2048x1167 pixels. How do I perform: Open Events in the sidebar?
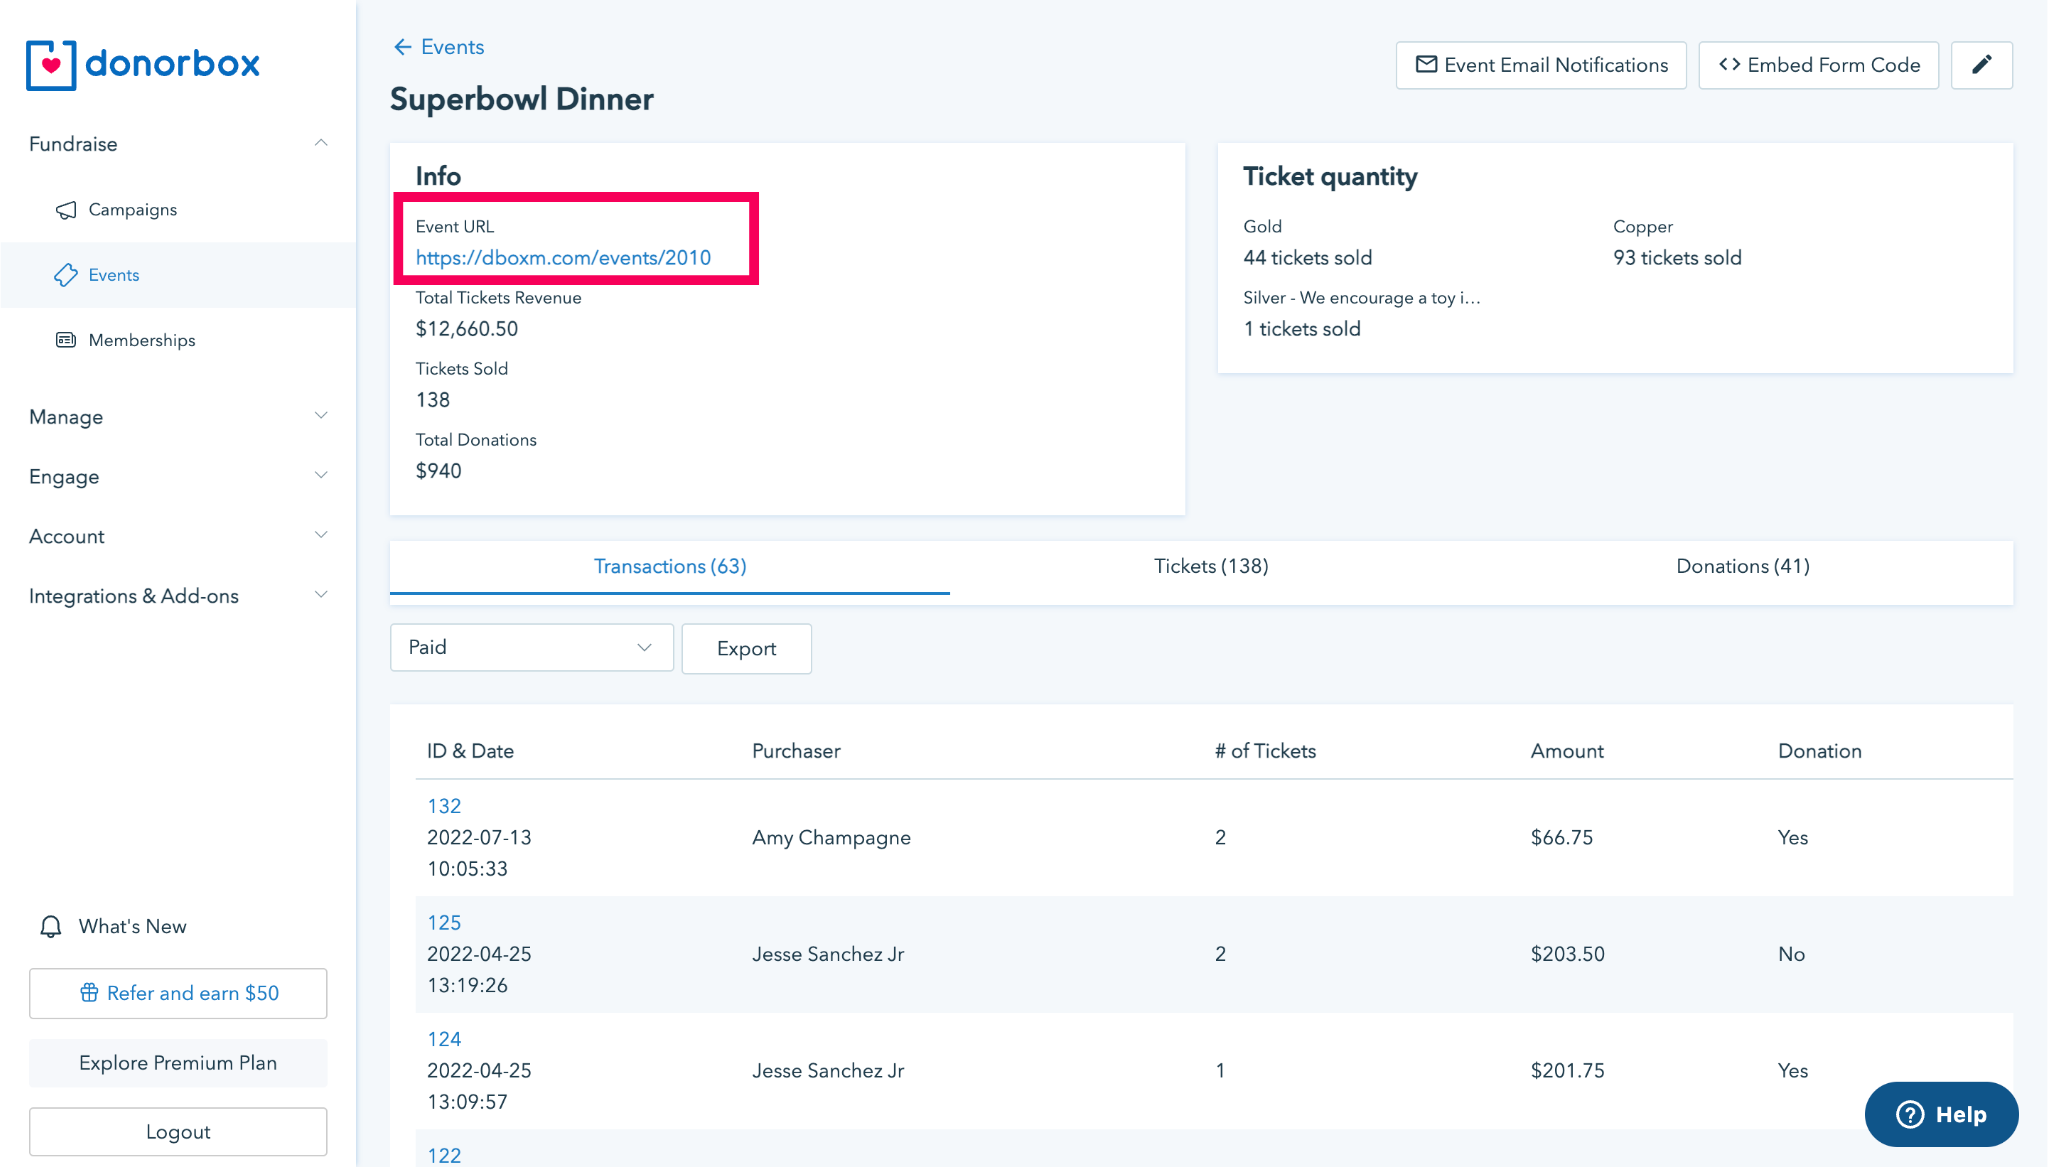click(178, 275)
